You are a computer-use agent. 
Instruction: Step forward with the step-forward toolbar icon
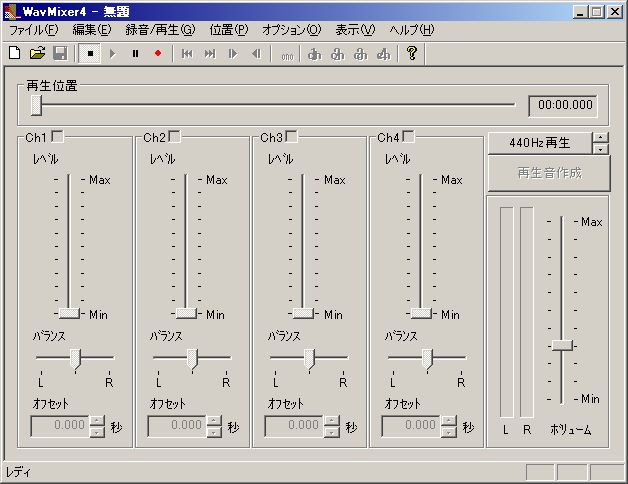pos(233,53)
